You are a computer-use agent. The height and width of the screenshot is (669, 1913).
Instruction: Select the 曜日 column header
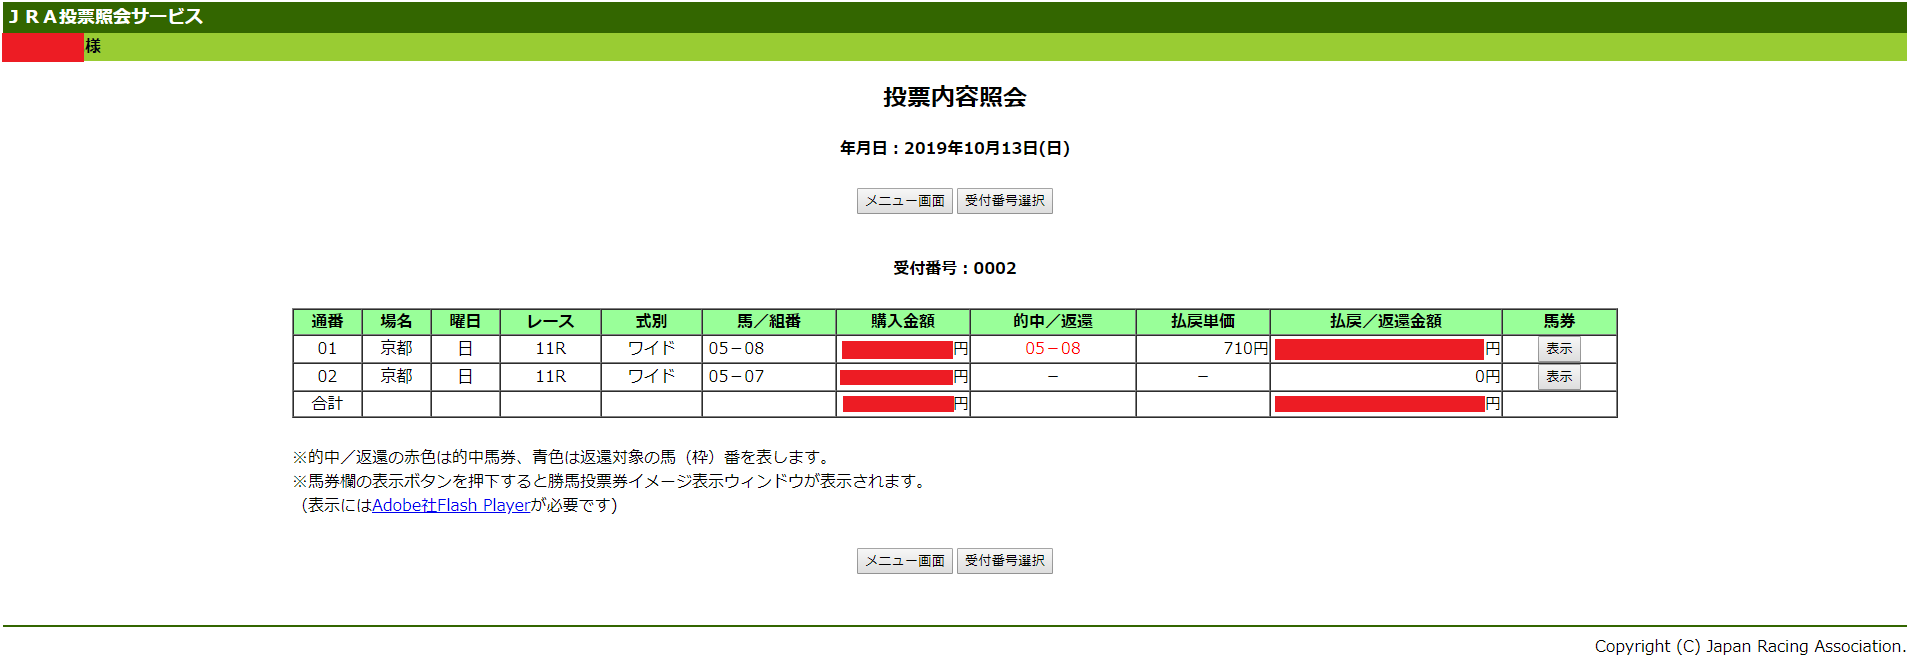point(465,321)
